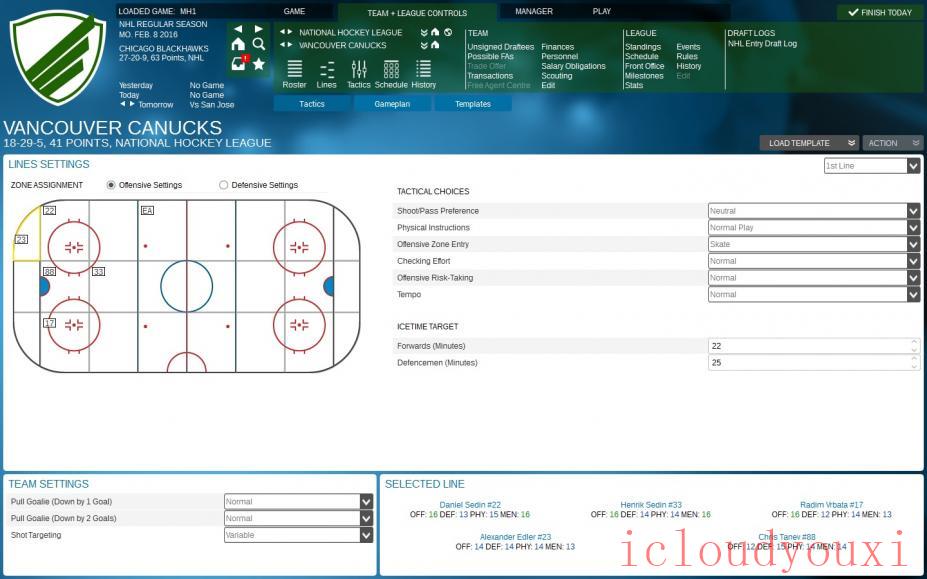Viewport: 927px width, 579px height.
Task: Click the Forwards (Minutes) icetime field
Action: (x=814, y=346)
